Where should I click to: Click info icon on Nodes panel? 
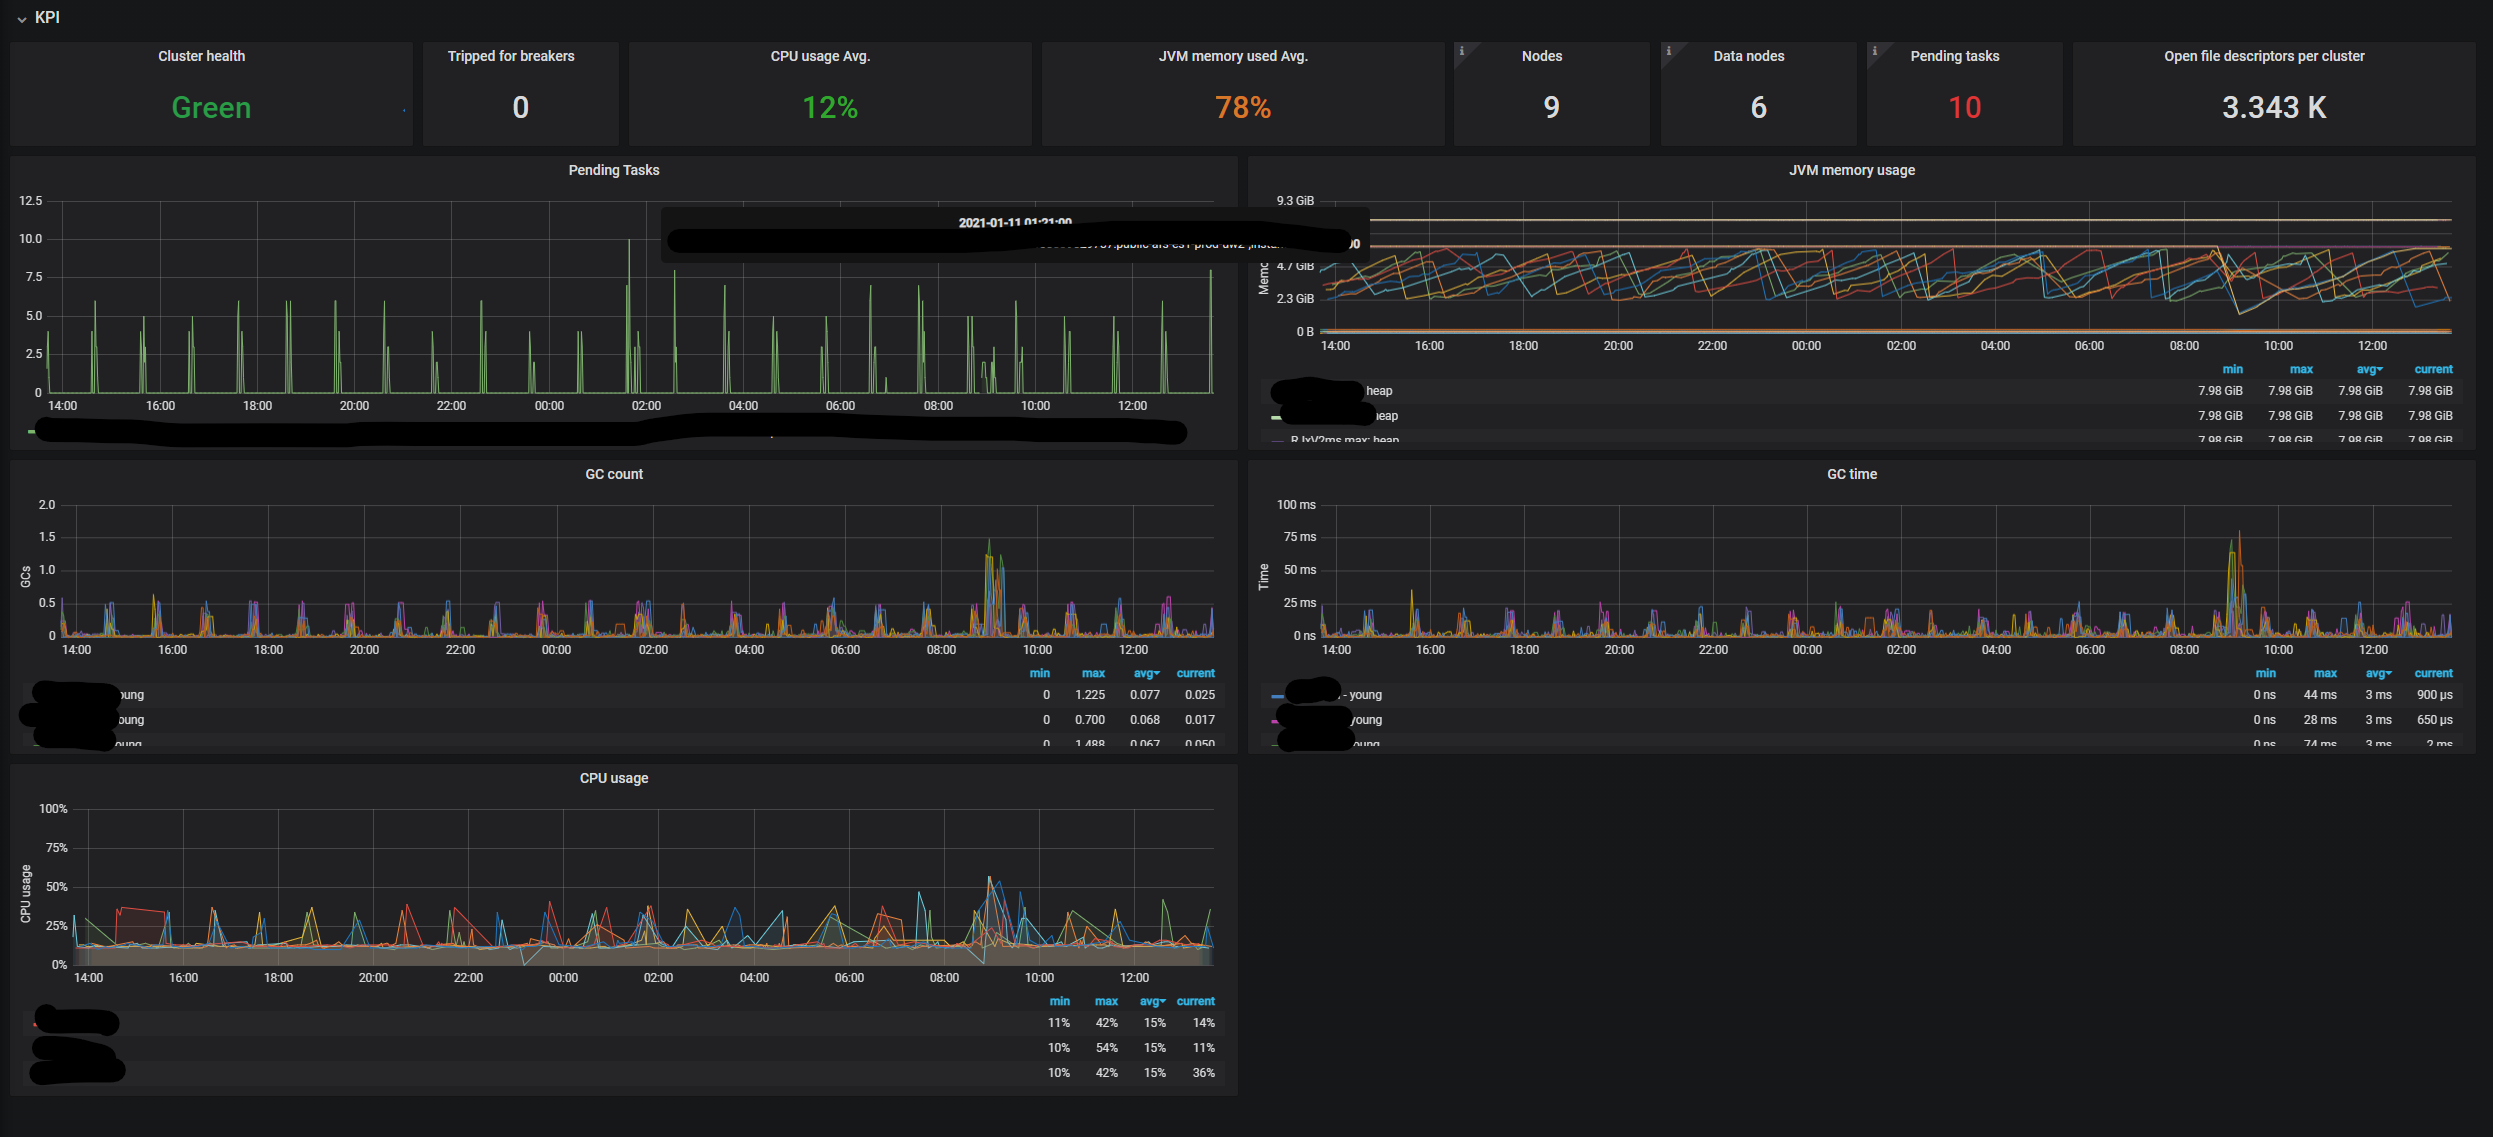coord(1461,51)
